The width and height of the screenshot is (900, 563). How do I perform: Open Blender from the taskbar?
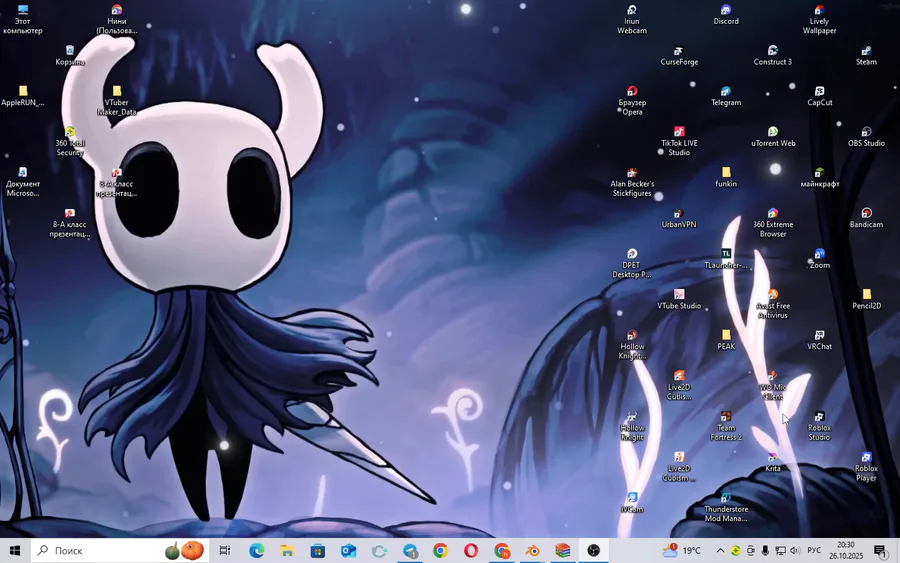click(532, 551)
